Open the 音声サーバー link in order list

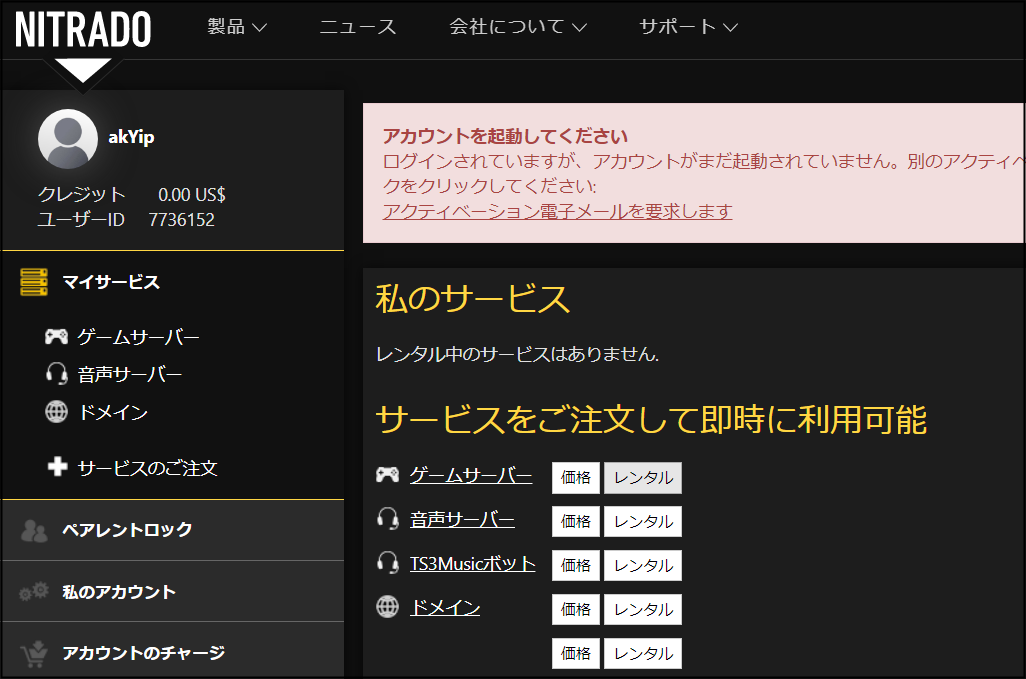462,519
